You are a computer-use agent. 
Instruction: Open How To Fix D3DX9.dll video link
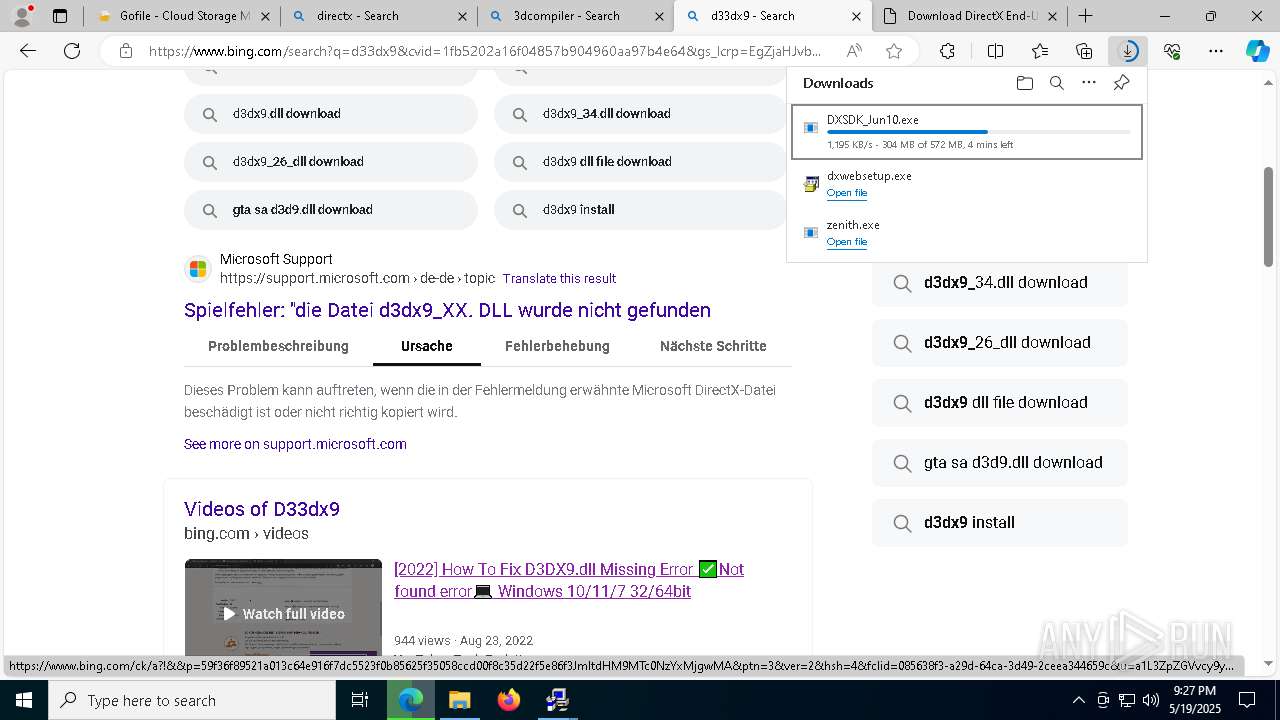pos(569,580)
